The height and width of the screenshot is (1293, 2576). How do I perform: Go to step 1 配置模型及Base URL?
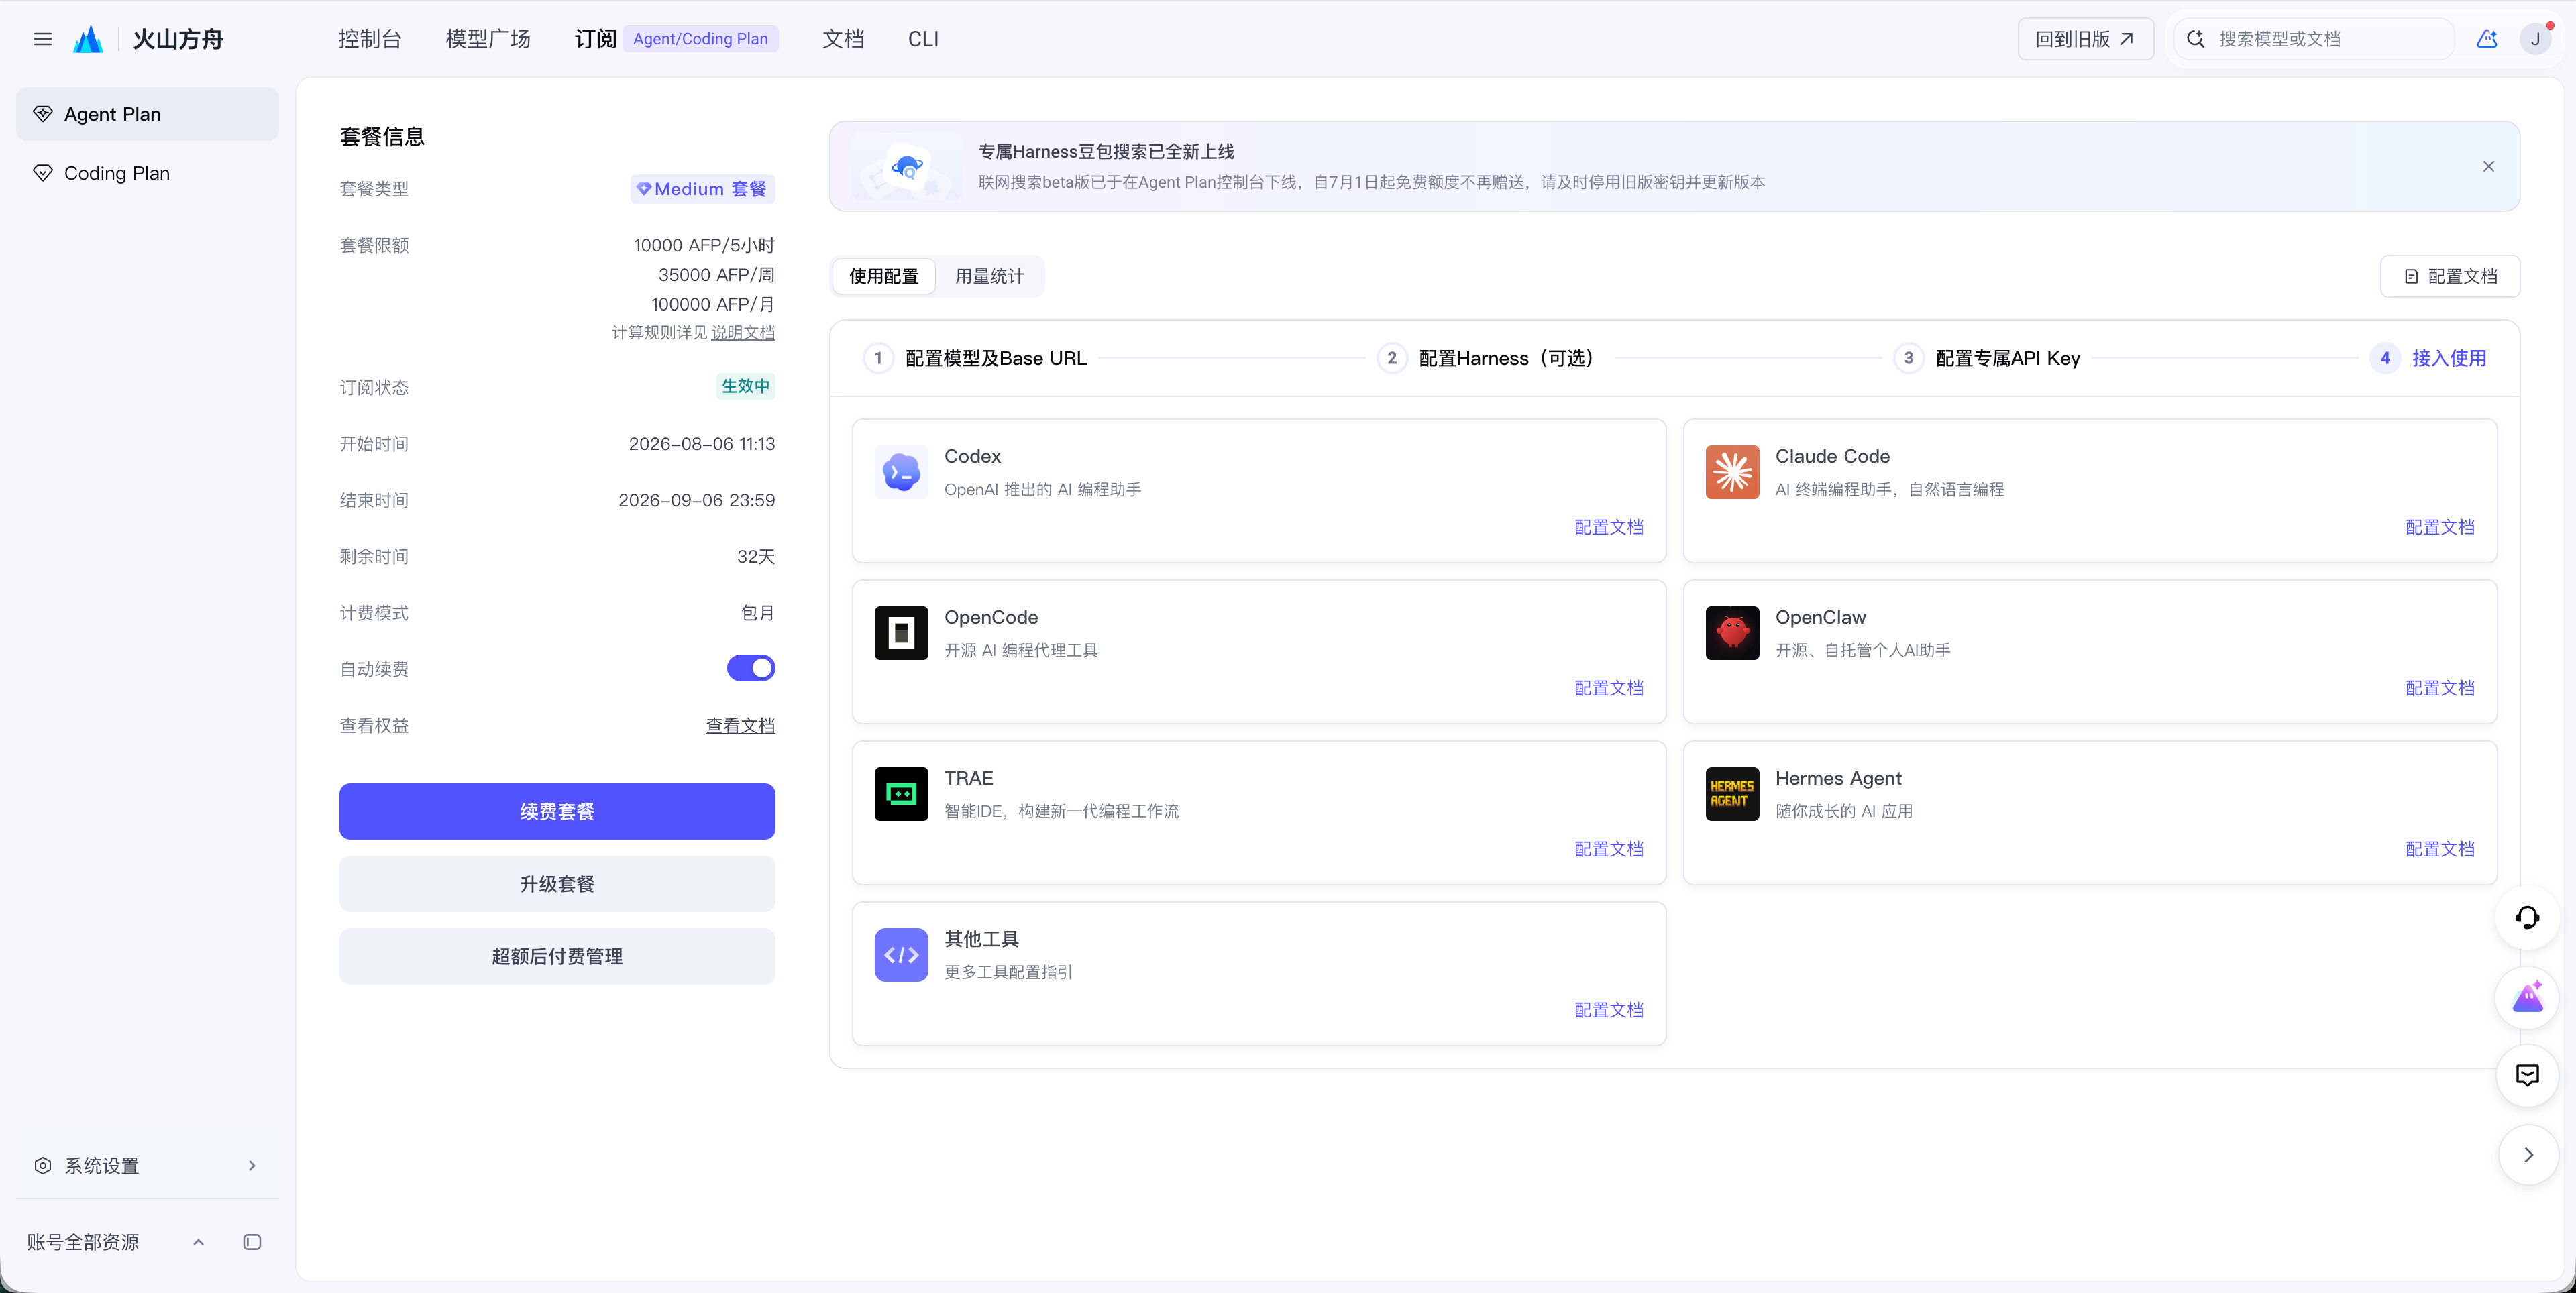pyautogui.click(x=976, y=358)
